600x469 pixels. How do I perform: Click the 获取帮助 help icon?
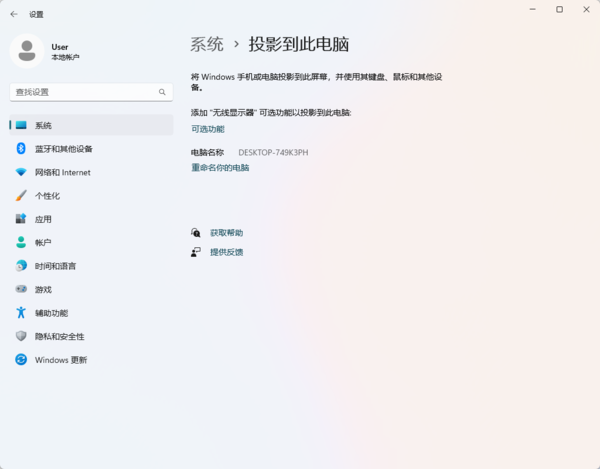196,233
